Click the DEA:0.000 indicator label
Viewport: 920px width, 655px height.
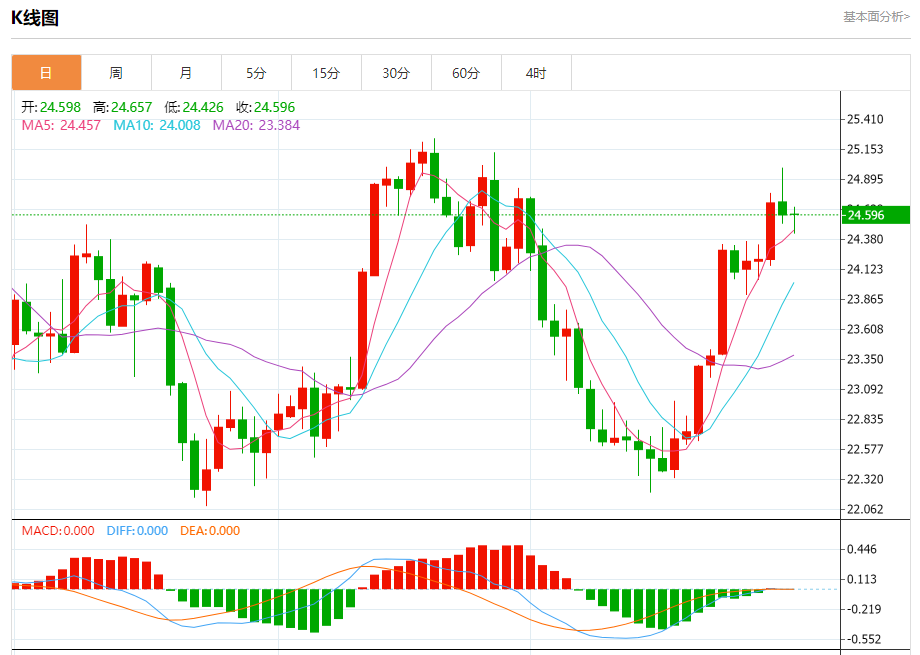pyautogui.click(x=210, y=531)
